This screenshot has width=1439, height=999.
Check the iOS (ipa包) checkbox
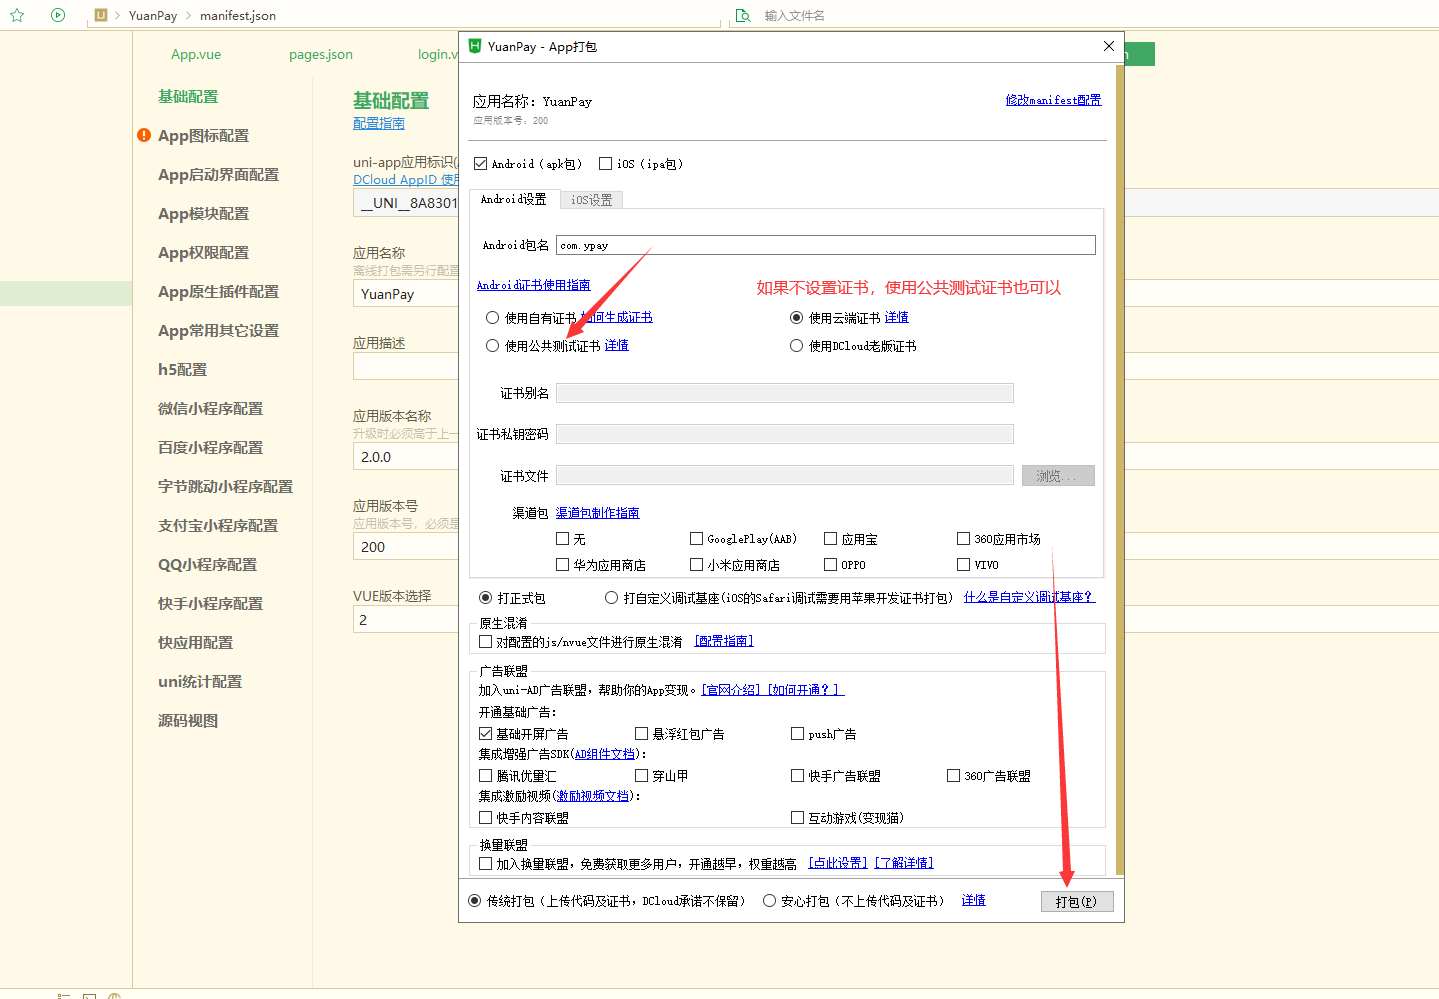pos(605,164)
